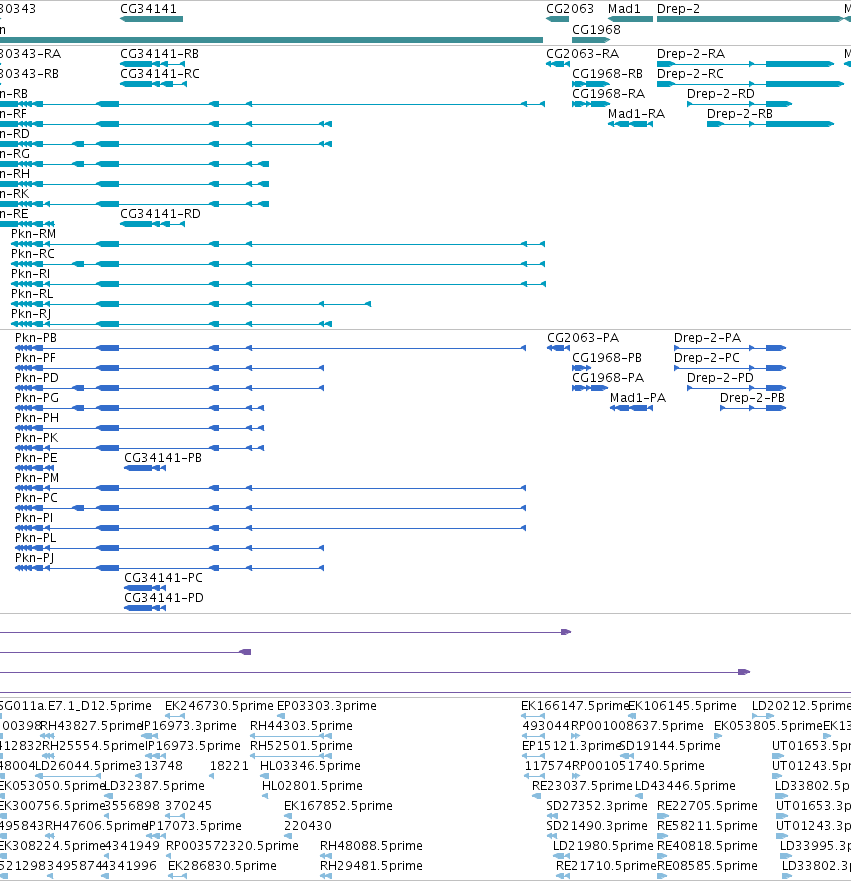Click protein Drep-2-PD

[x=720, y=378]
